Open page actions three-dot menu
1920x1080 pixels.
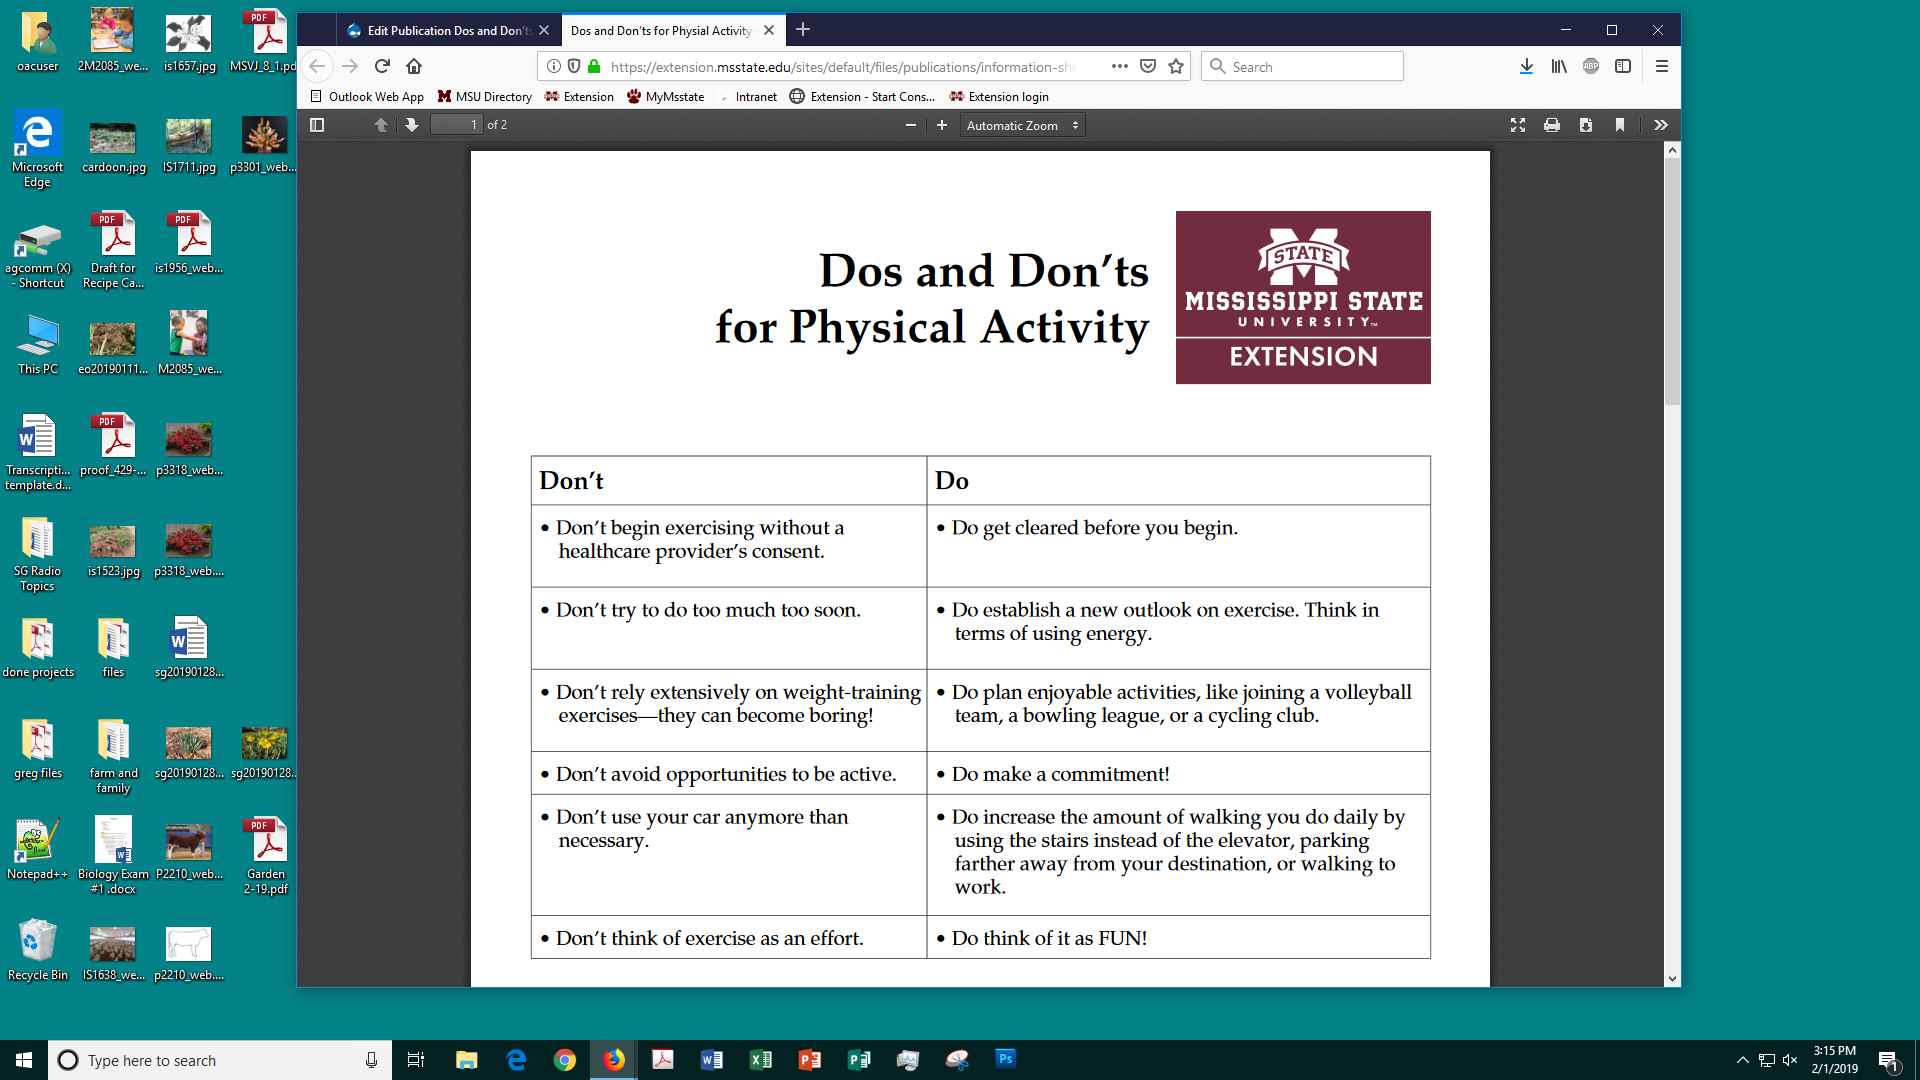[x=1120, y=66]
